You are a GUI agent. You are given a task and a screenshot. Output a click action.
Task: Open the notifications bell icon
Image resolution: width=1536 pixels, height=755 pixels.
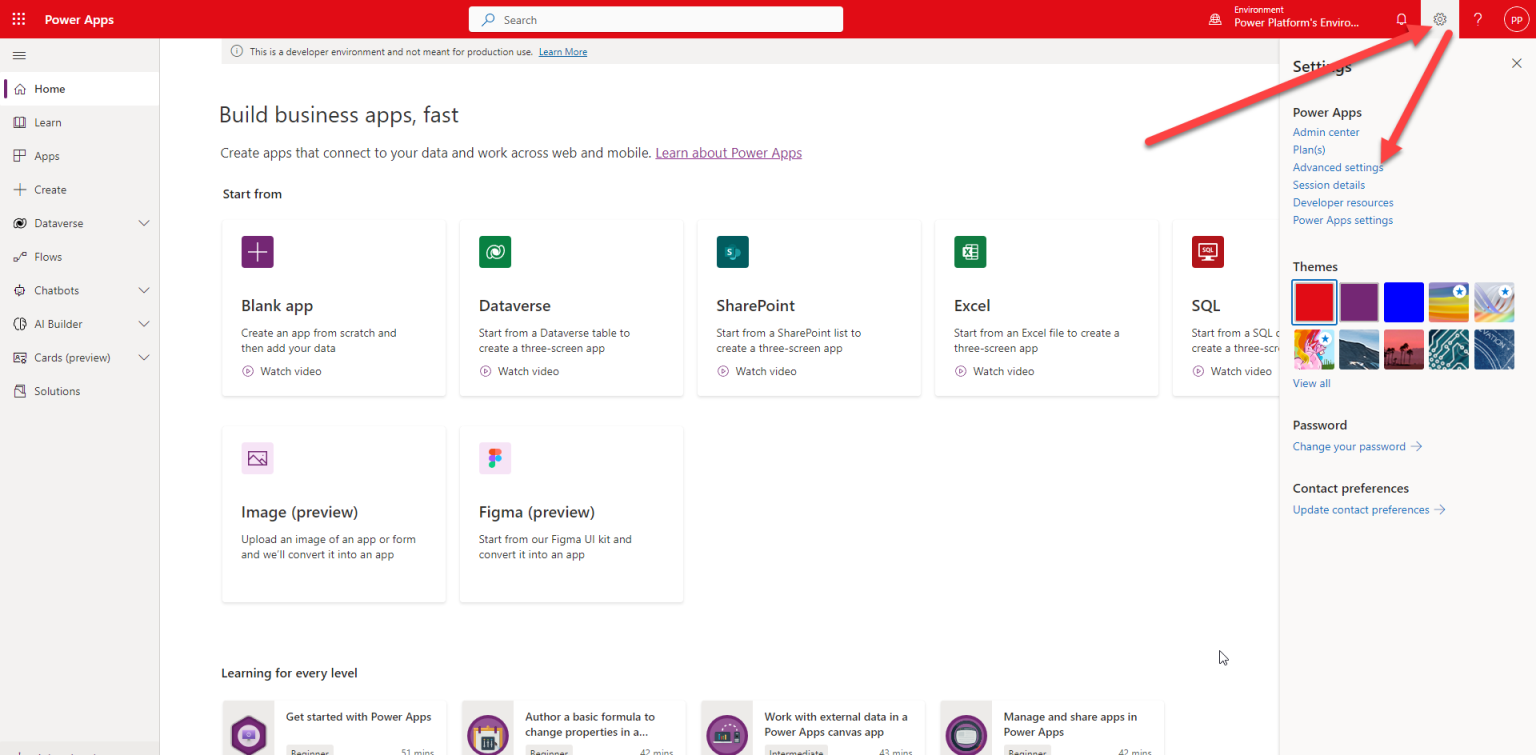click(x=1401, y=19)
